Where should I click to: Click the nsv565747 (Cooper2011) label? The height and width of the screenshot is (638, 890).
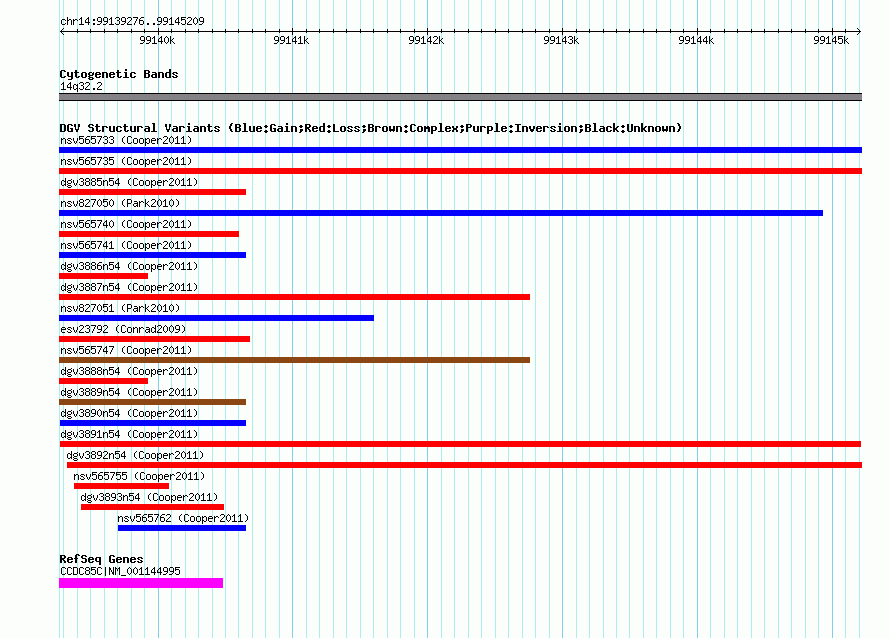click(126, 350)
